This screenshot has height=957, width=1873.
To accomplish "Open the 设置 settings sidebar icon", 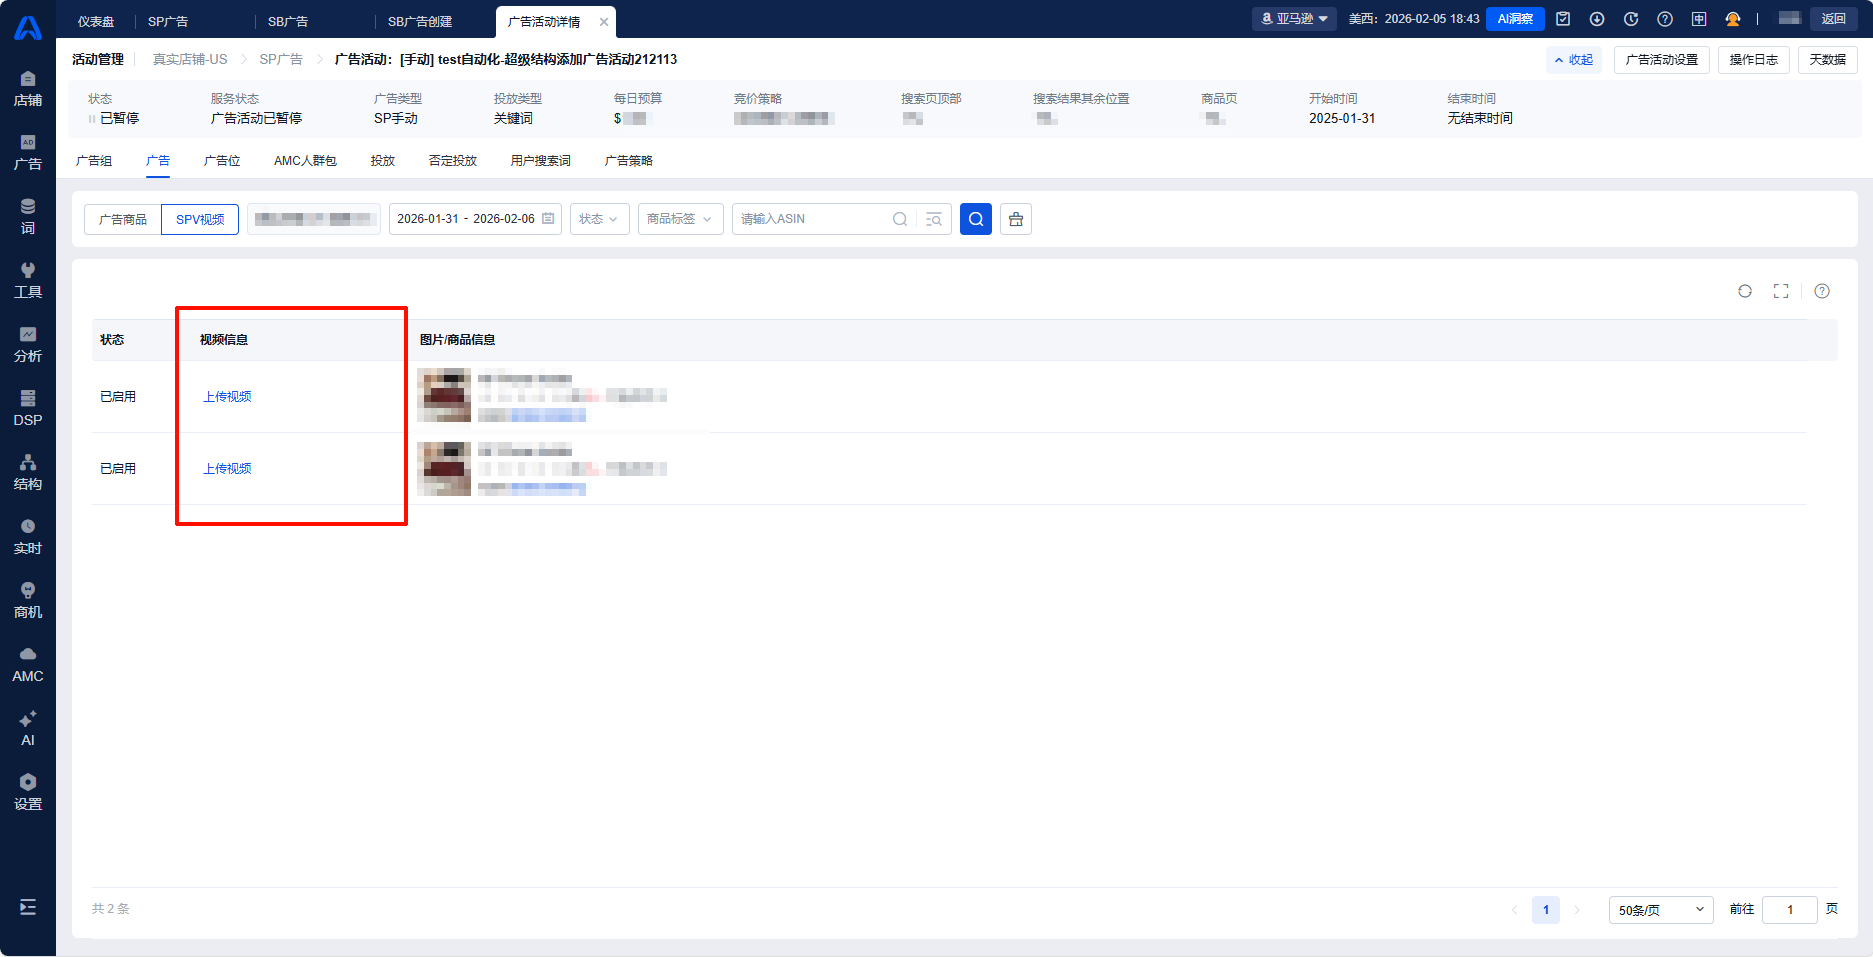I will pos(28,792).
